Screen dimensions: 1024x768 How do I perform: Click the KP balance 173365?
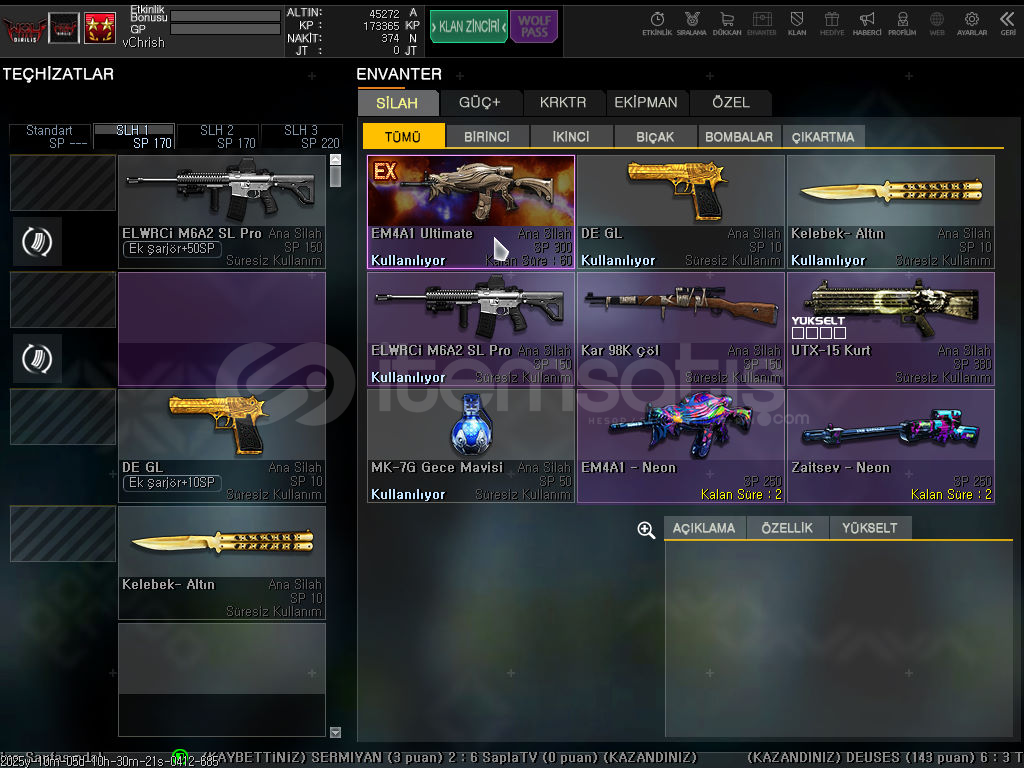click(381, 25)
